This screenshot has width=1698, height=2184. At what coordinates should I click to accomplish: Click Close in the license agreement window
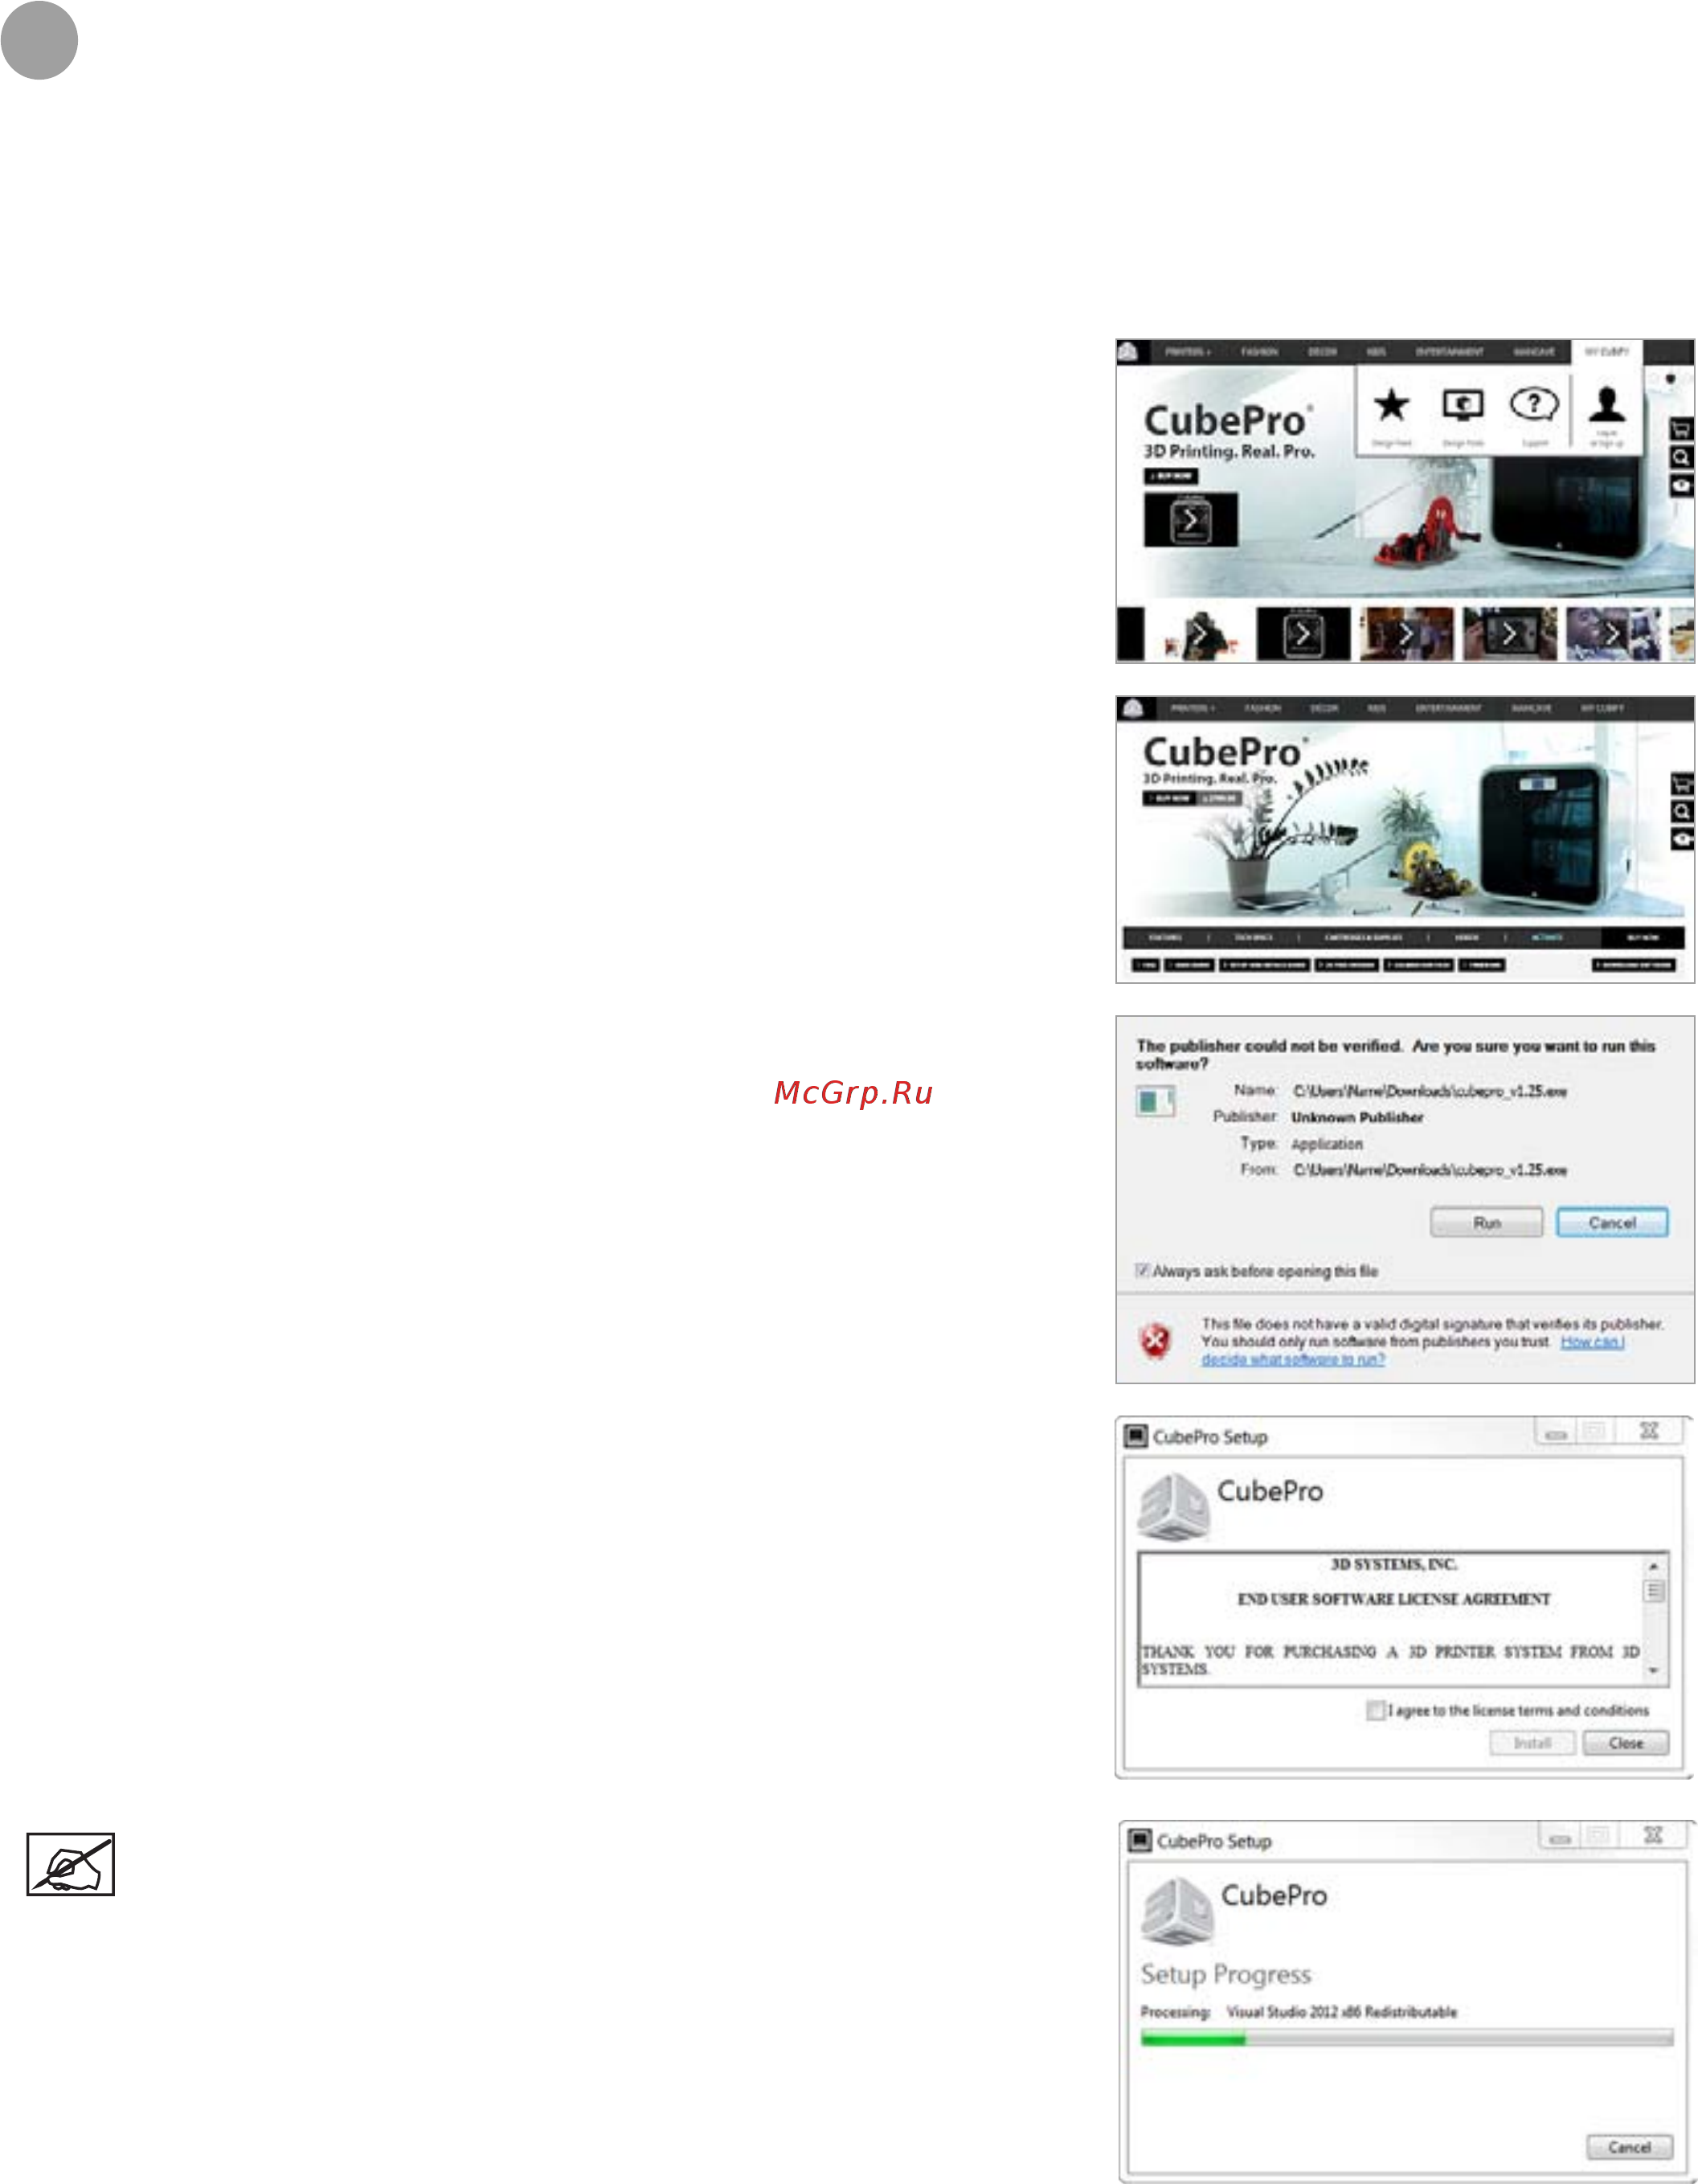click(1625, 1743)
